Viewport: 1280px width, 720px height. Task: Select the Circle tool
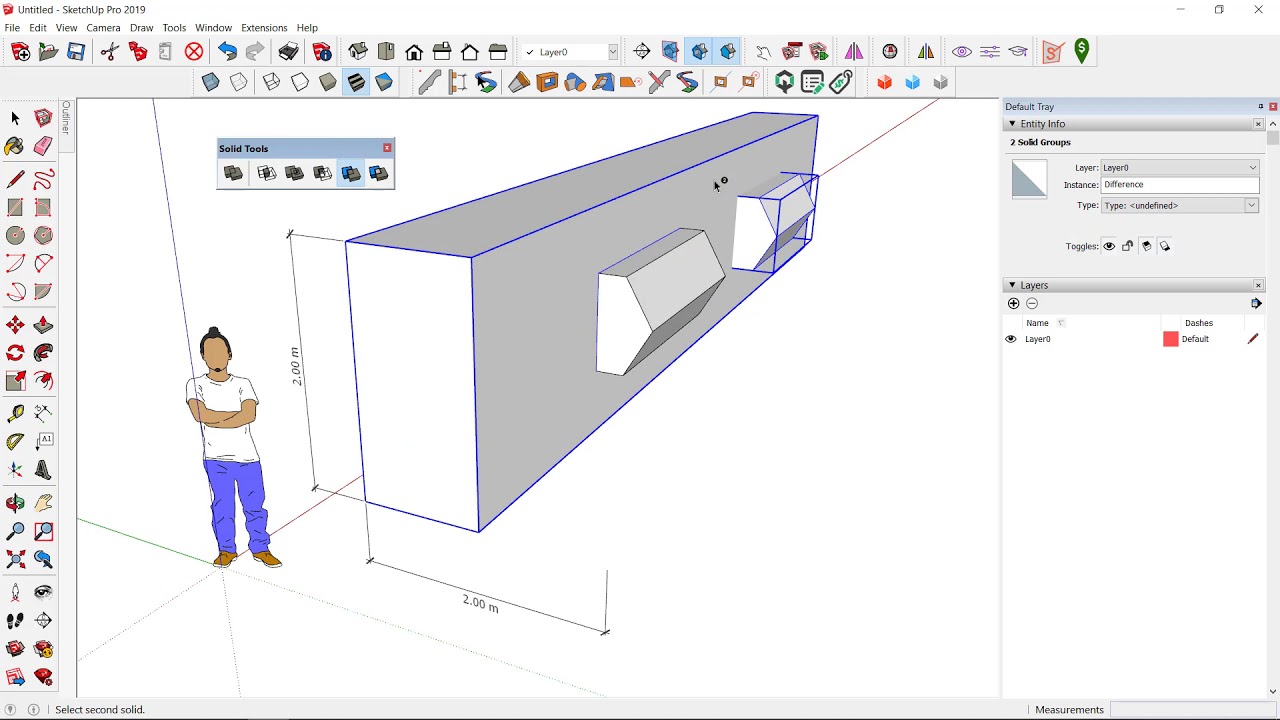pos(15,235)
